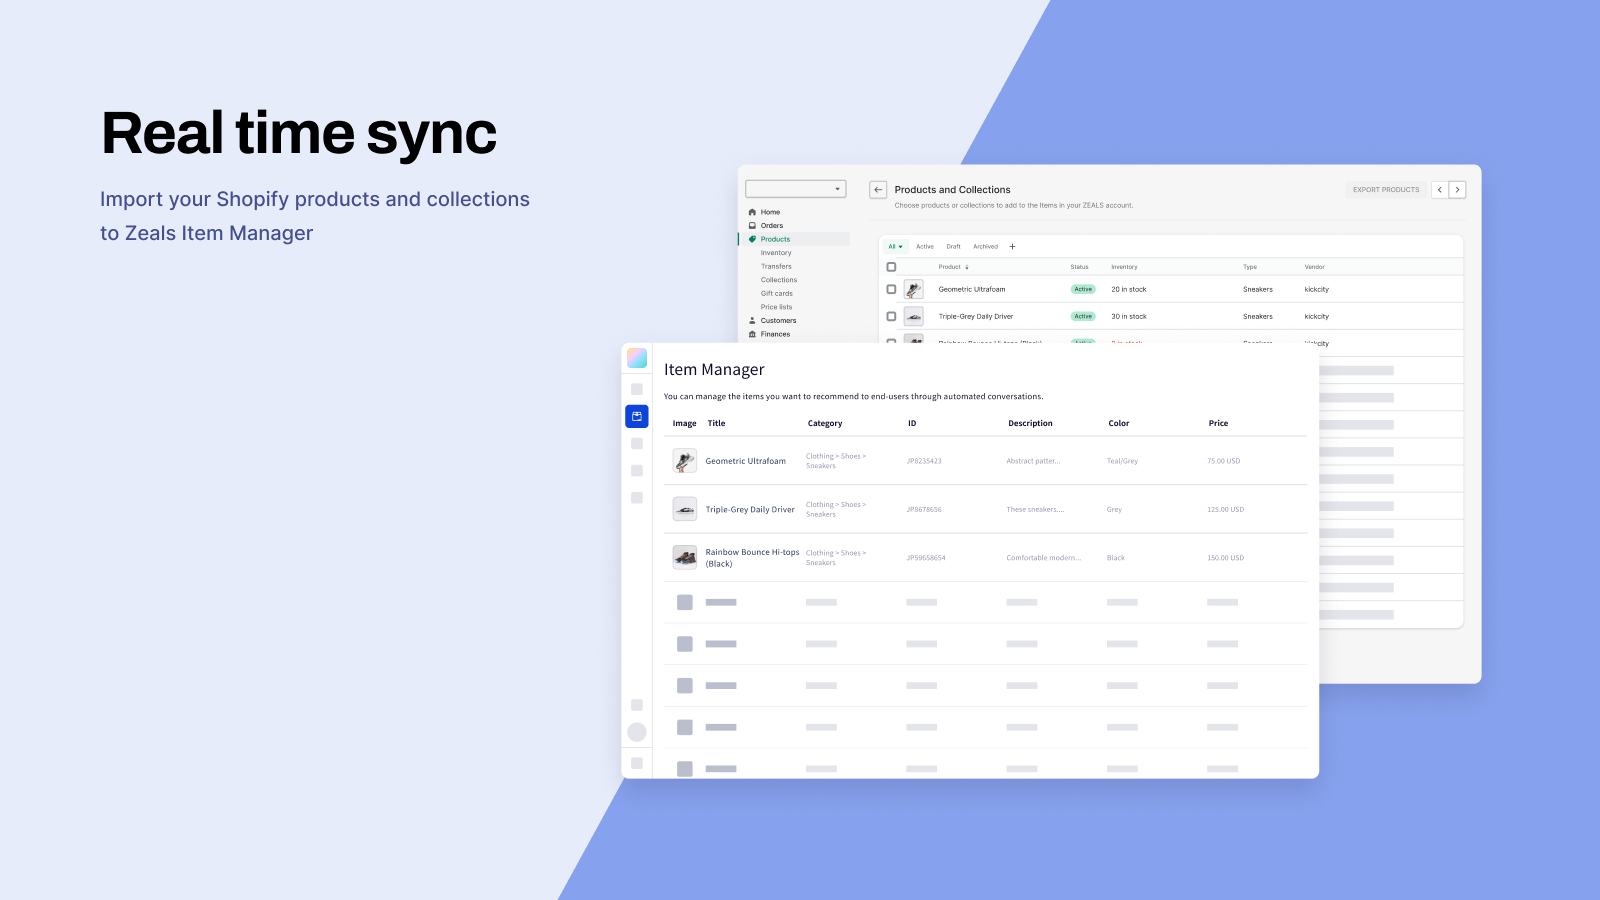1600x900 pixels.
Task: Click the Rainbow Bounce Hi-tops (Black) title
Action: (752, 558)
